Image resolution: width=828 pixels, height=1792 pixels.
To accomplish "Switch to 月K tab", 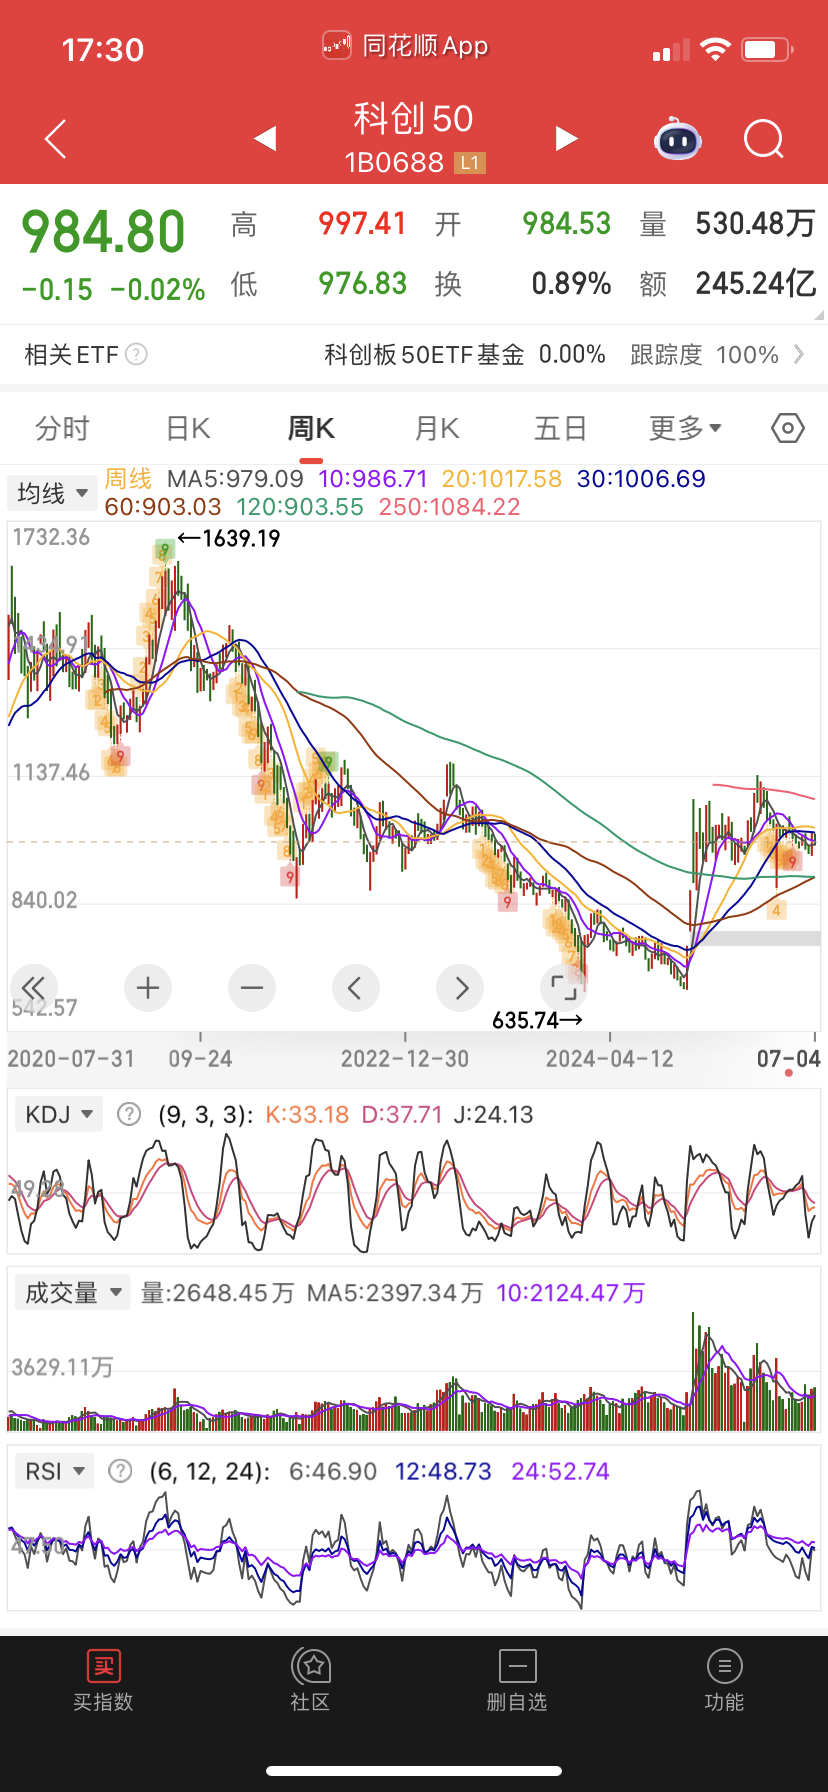I will point(437,429).
